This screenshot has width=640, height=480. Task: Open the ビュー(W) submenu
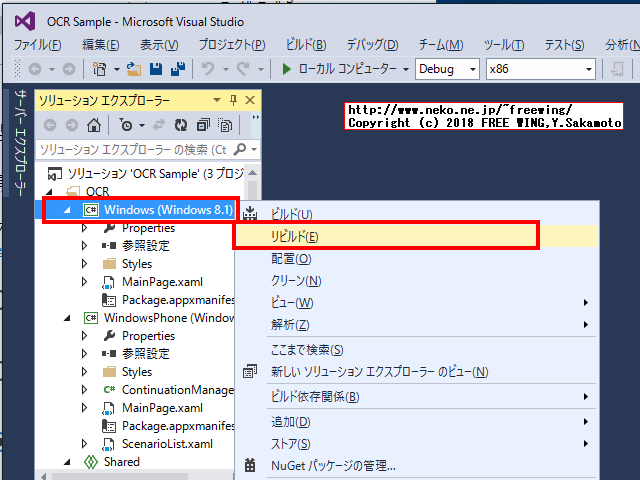416,302
